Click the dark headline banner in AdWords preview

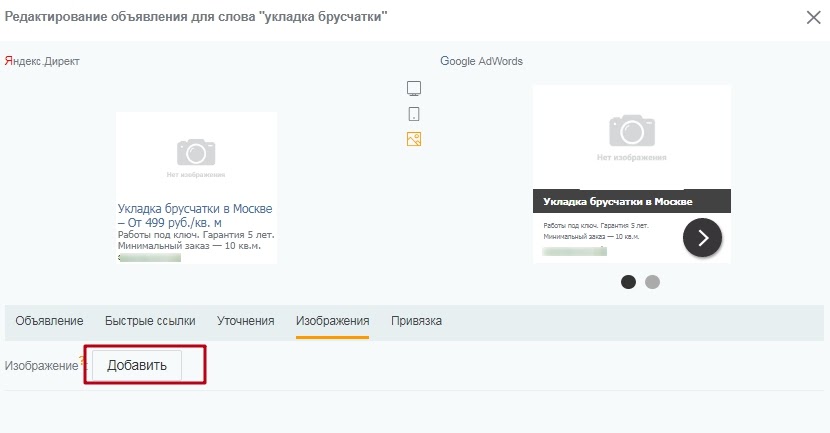(631, 201)
